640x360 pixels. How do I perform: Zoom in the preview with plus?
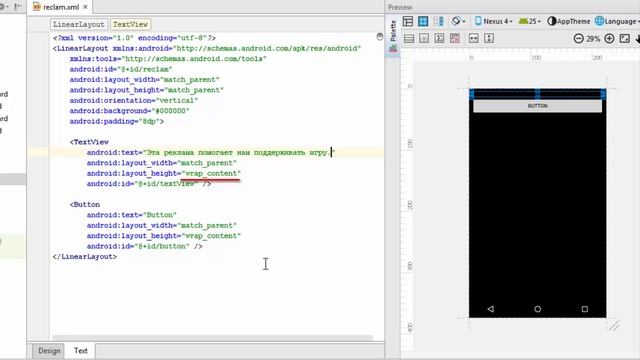coord(609,38)
